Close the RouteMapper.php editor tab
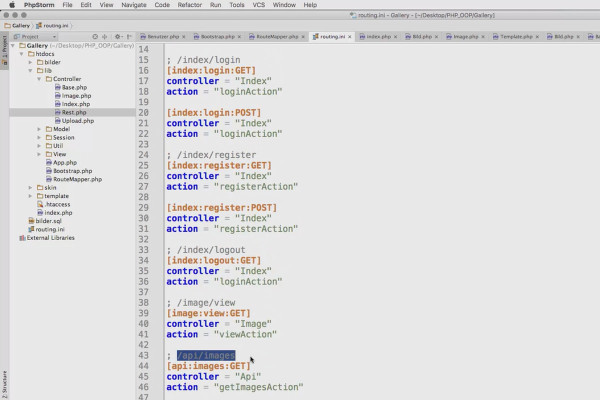Screen dimensions: 600x400 (x=303, y=37)
